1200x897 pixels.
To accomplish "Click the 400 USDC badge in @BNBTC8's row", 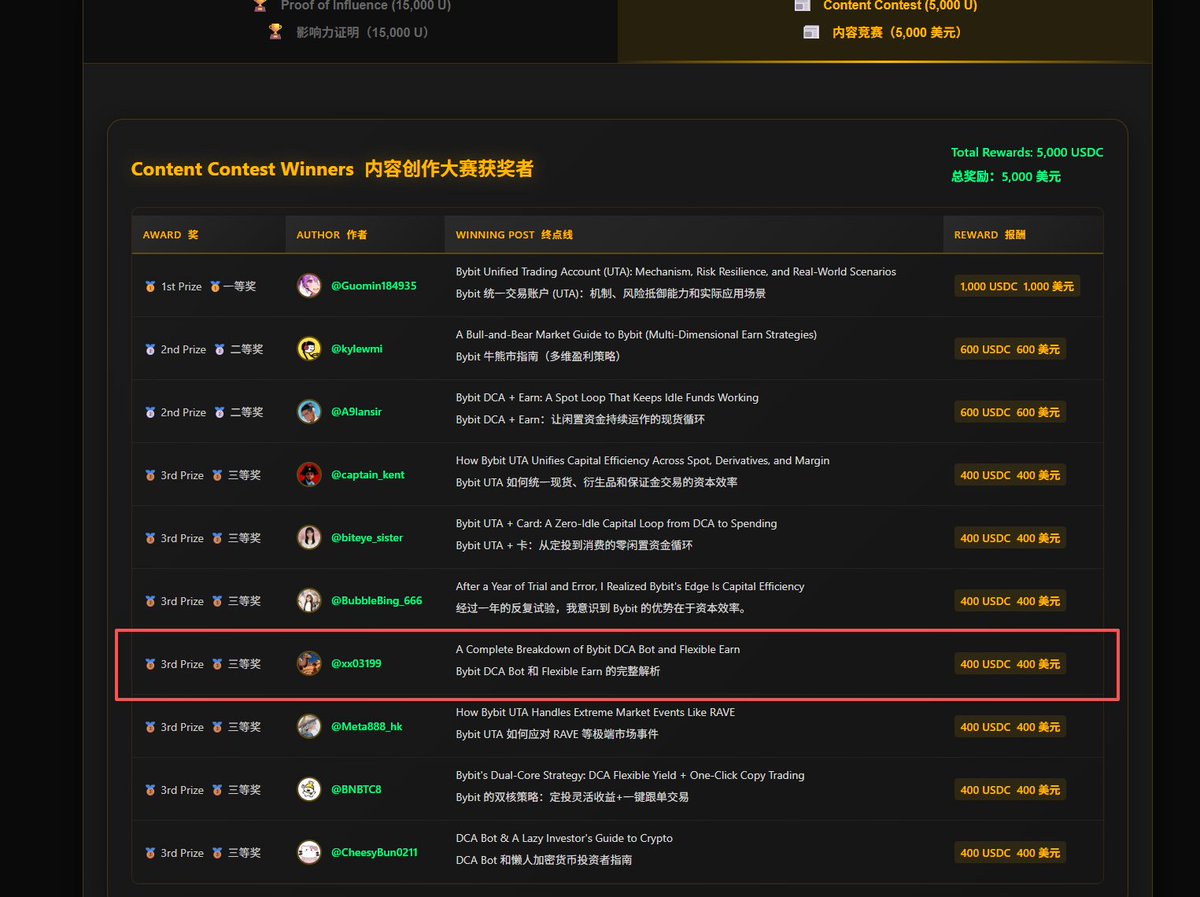I will (1010, 790).
